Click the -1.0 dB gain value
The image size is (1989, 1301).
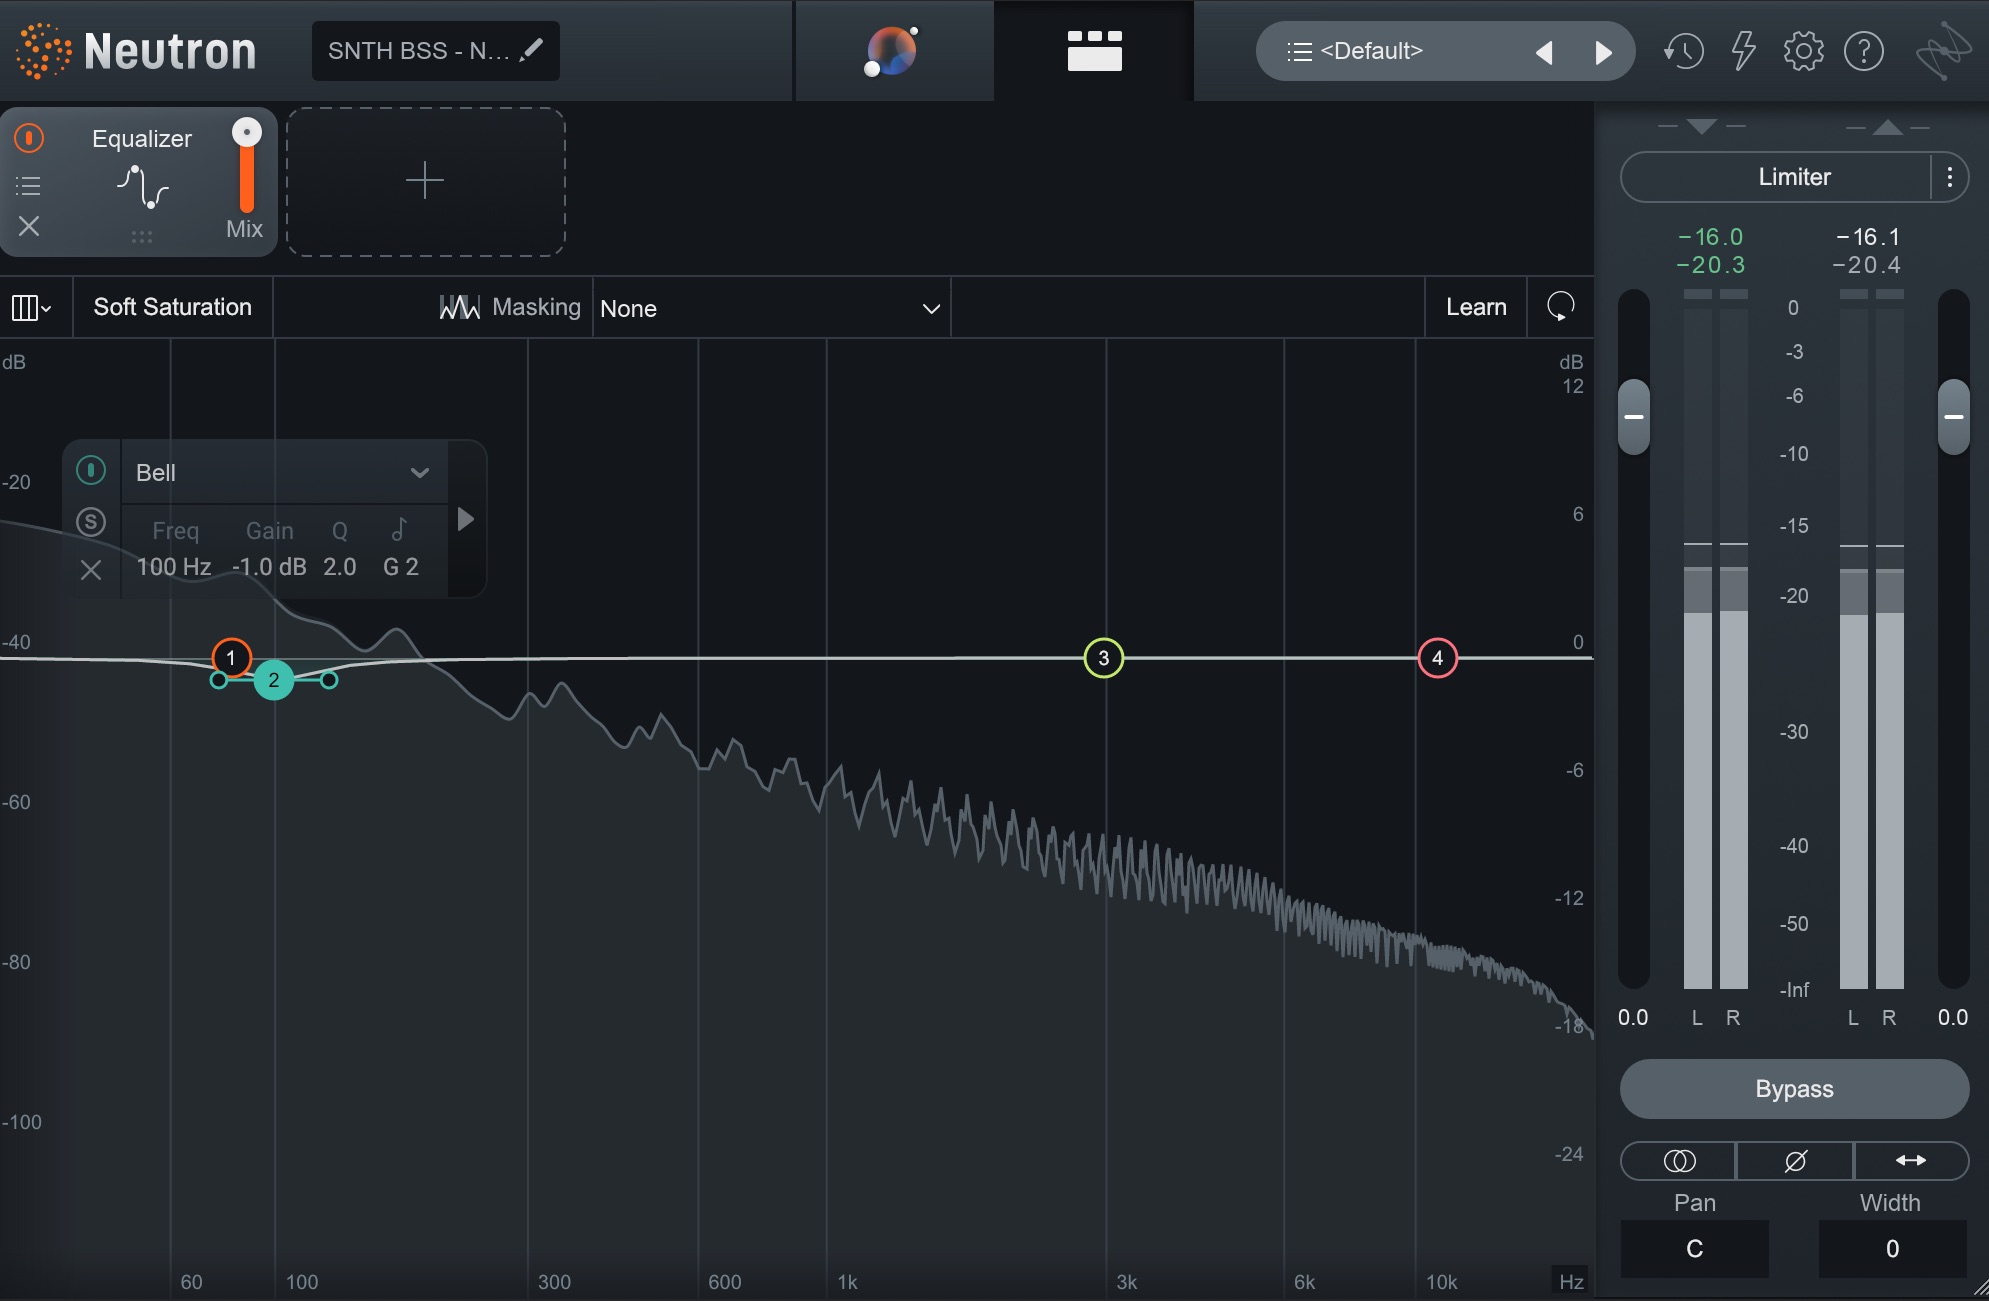(x=269, y=567)
